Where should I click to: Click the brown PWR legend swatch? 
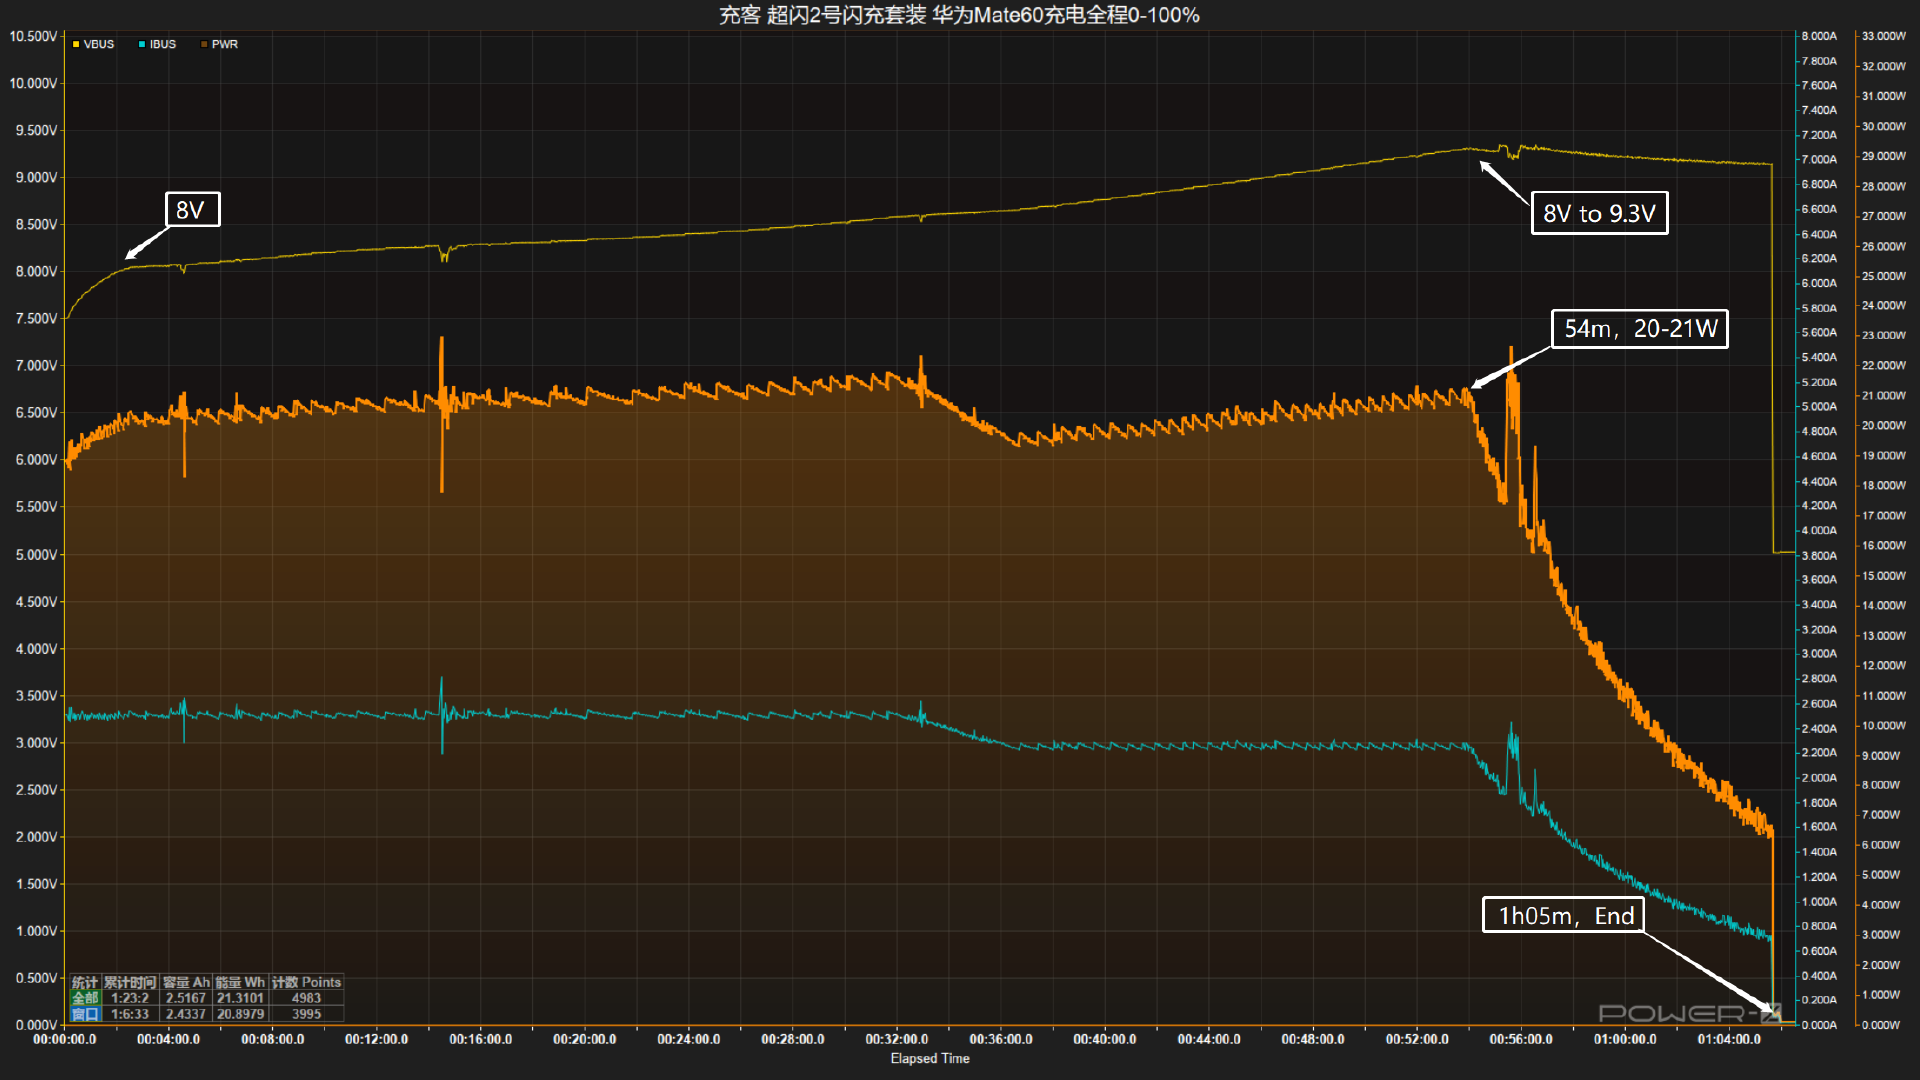coord(204,44)
